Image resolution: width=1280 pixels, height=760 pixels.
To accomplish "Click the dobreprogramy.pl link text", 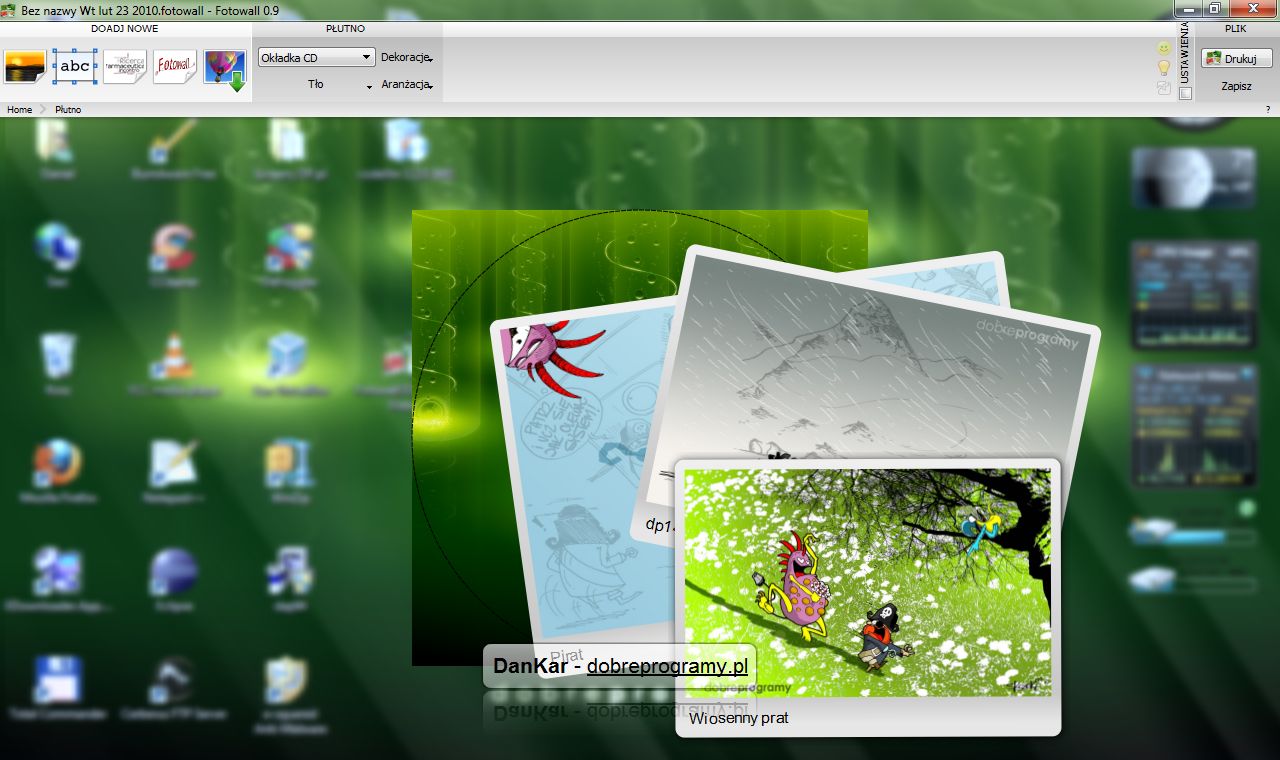I will click(667, 666).
